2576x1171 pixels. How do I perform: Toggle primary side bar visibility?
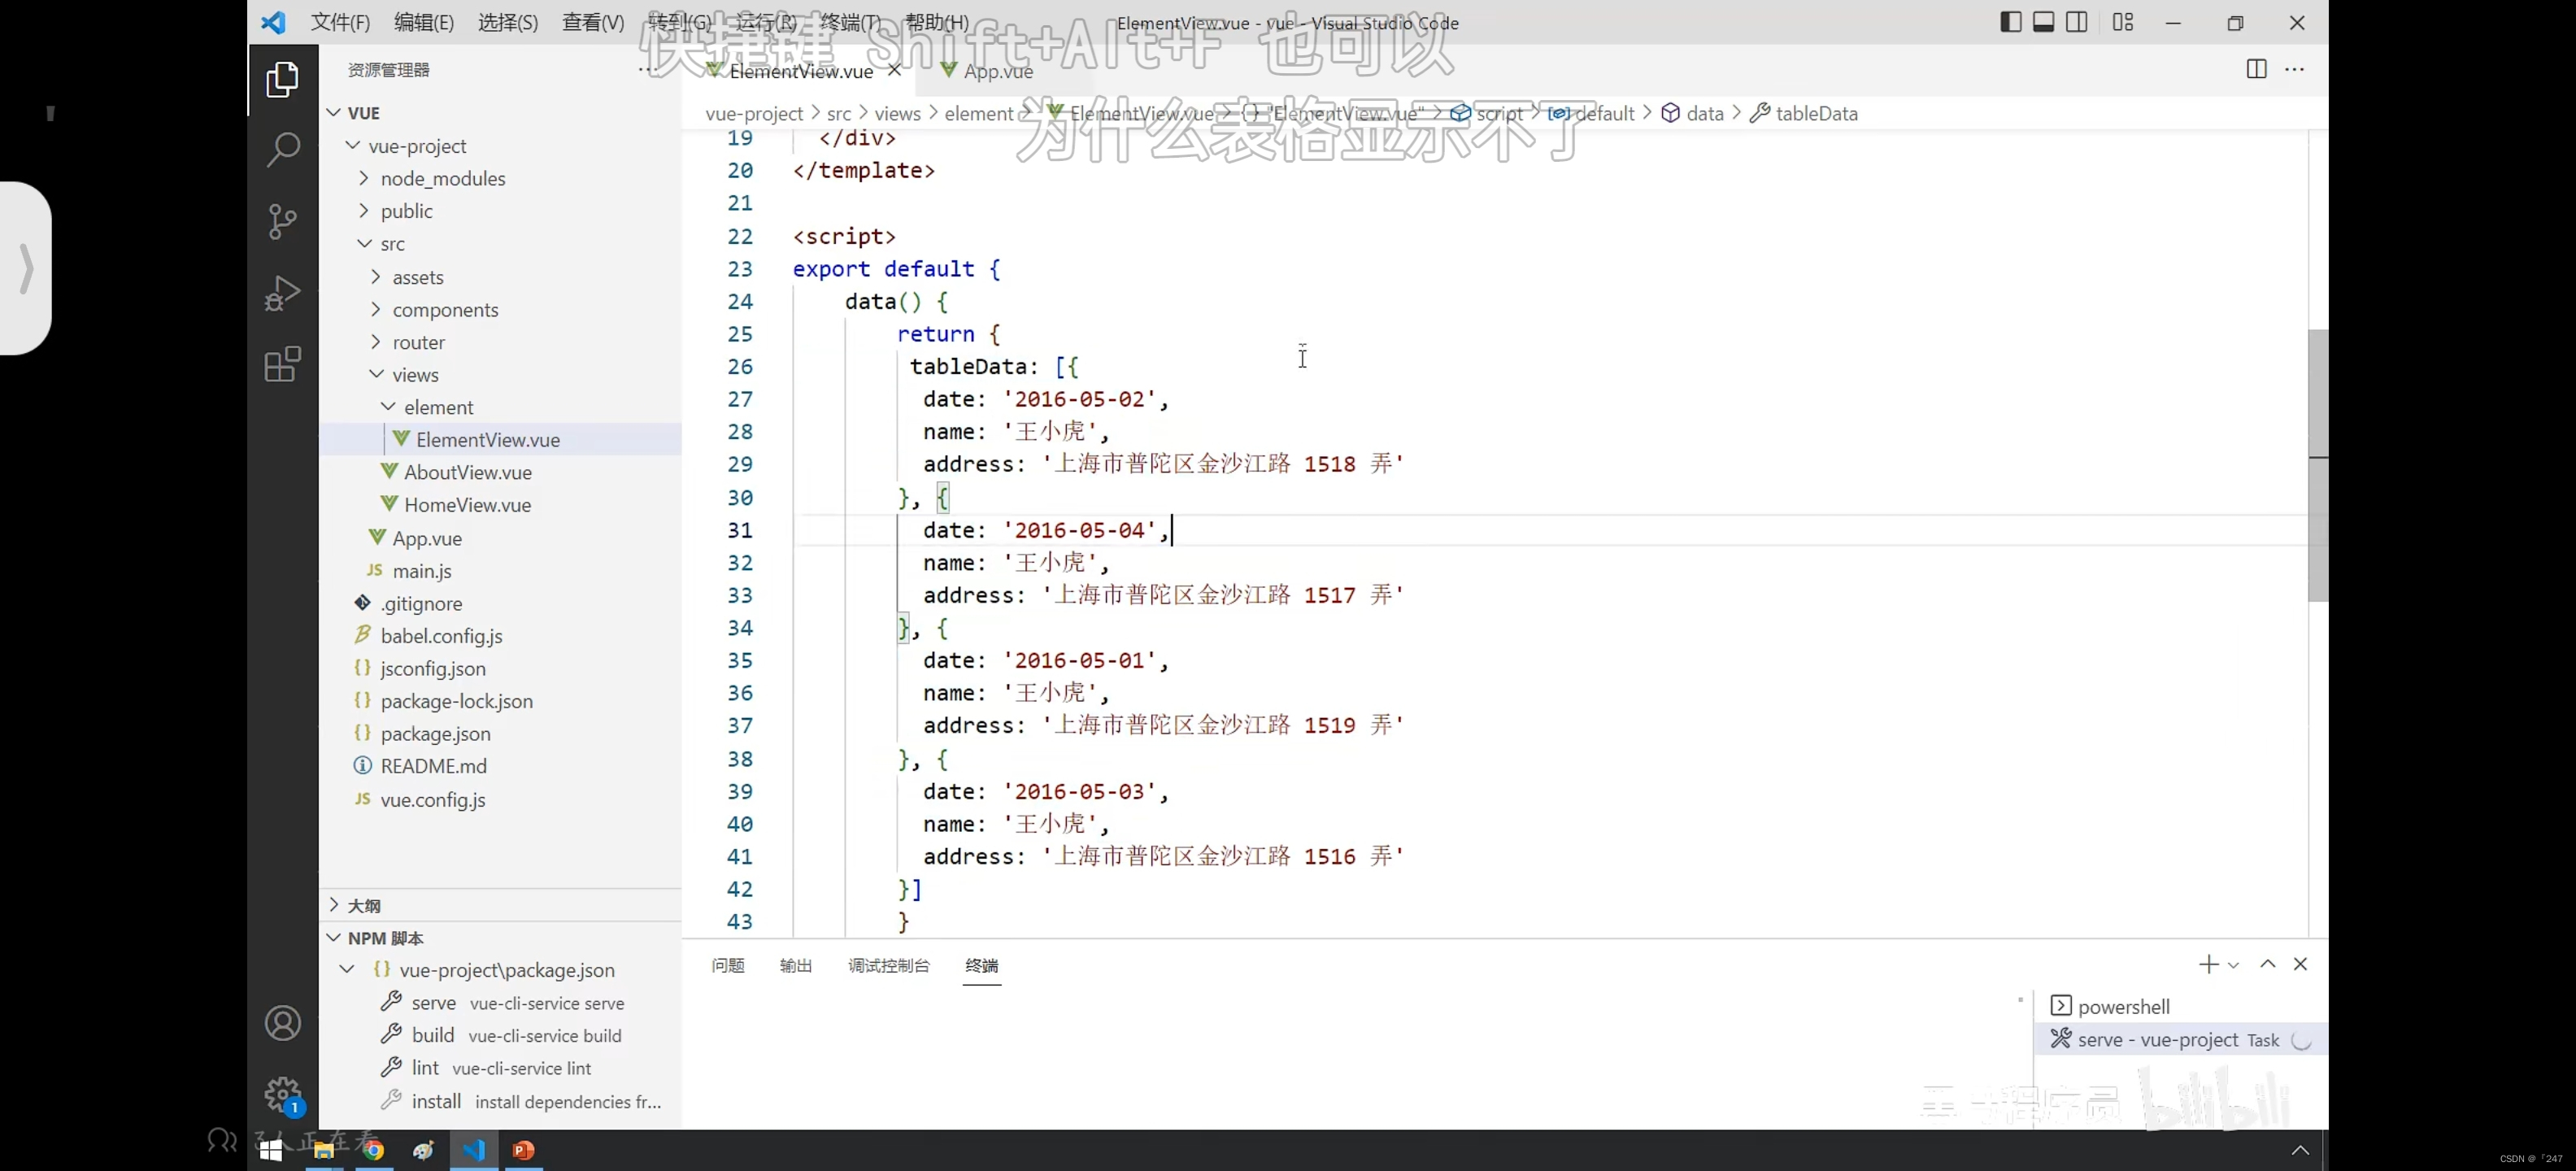(x=2011, y=22)
